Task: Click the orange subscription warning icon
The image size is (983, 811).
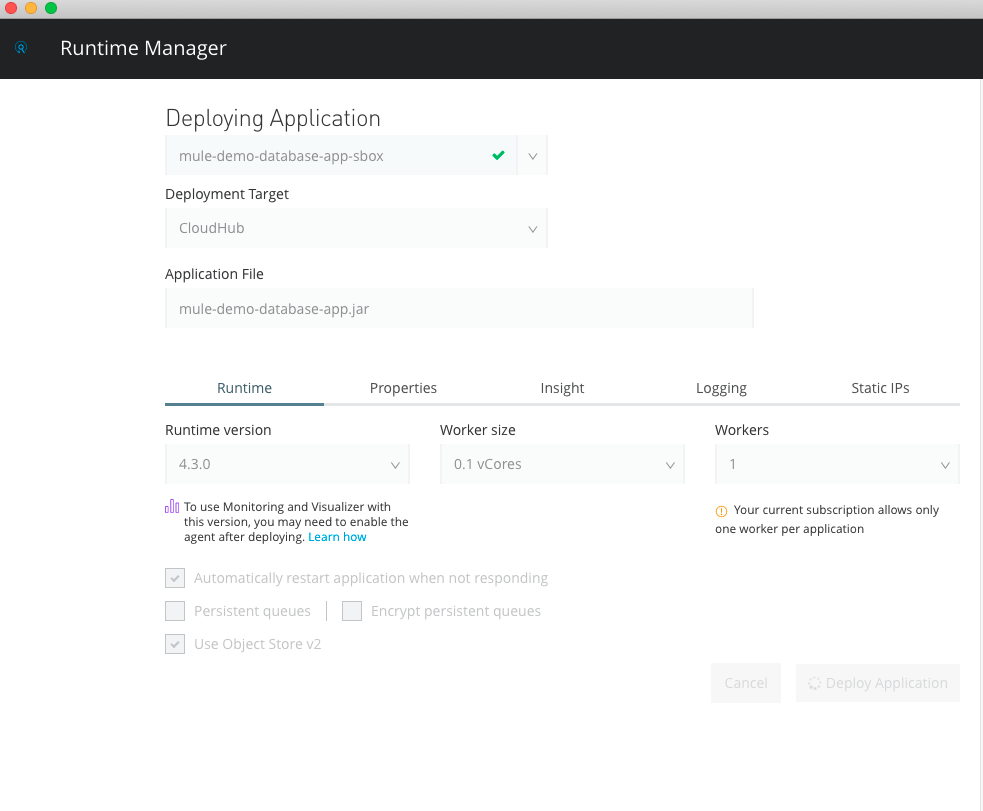Action: 721,511
